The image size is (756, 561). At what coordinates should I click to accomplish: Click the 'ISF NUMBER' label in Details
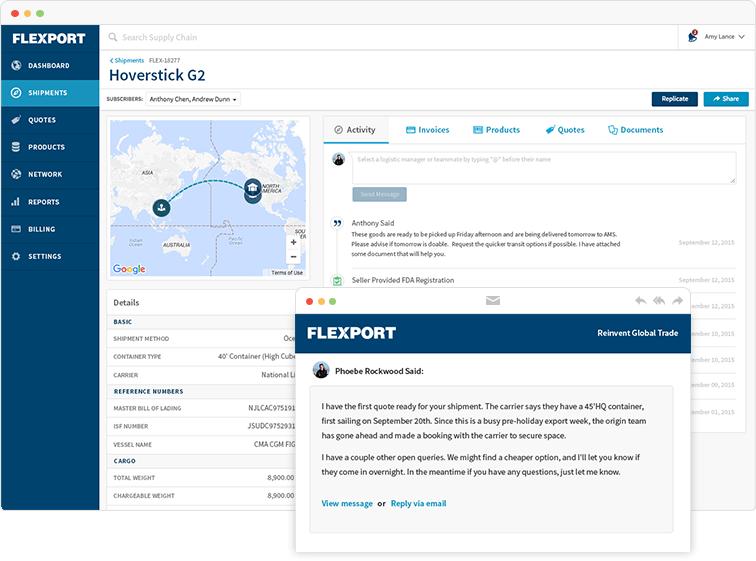click(x=131, y=427)
